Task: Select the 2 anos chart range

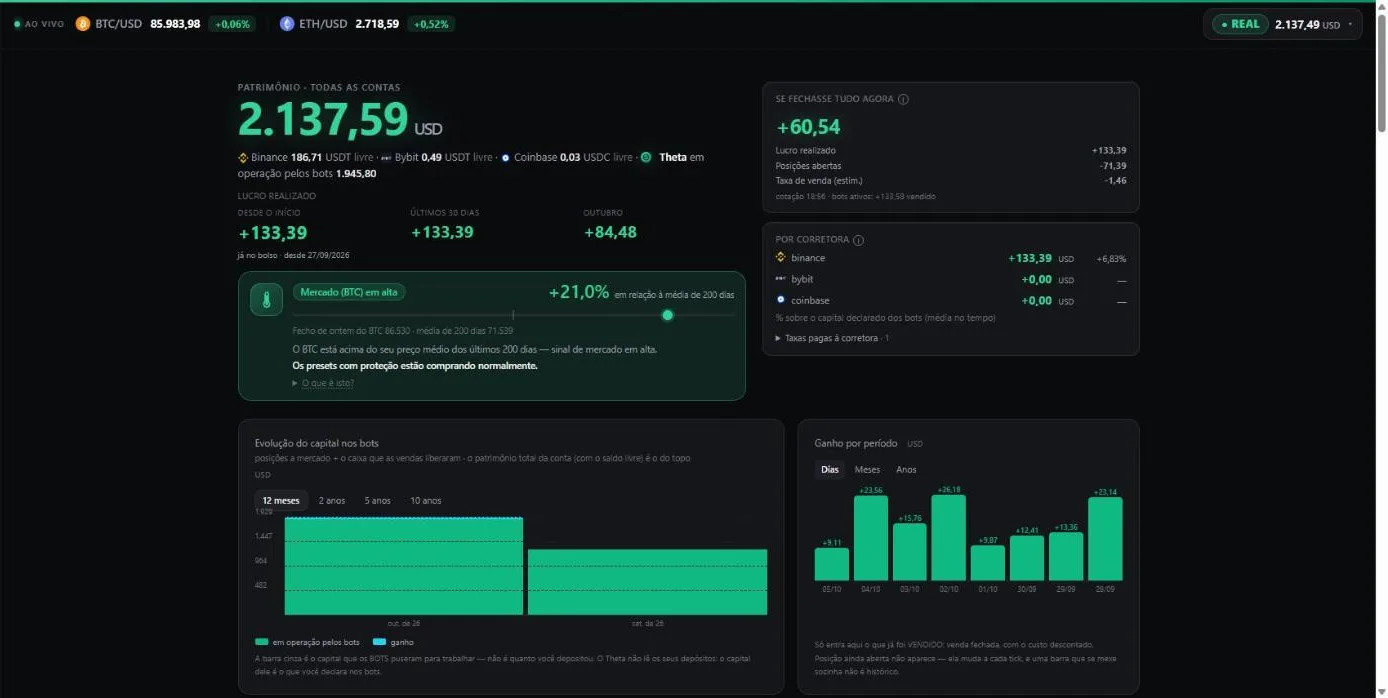Action: click(x=332, y=501)
